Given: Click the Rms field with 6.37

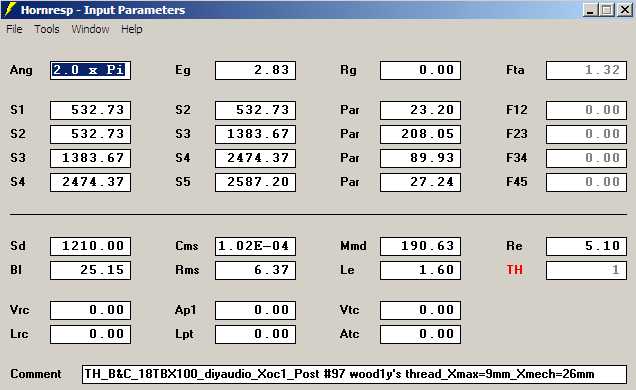Looking at the screenshot, I should point(256,270).
